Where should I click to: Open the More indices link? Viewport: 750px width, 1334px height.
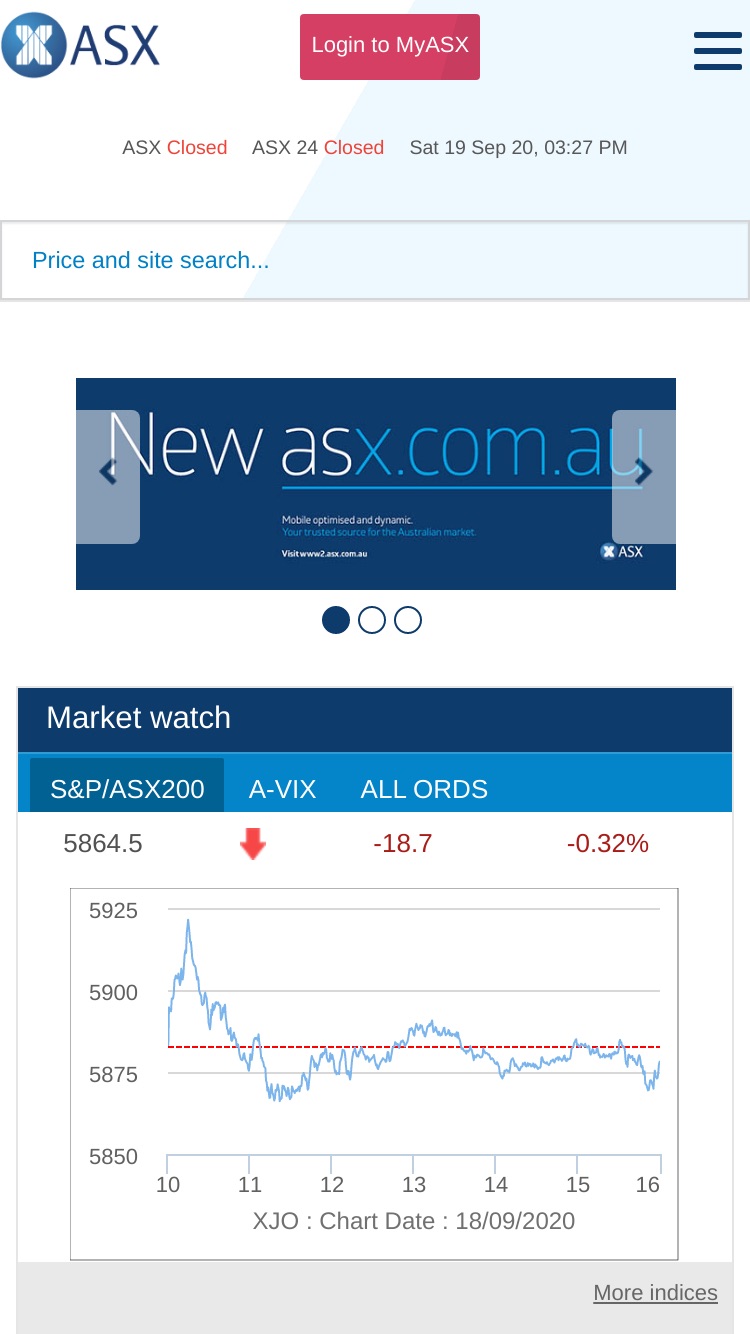coord(655,1292)
